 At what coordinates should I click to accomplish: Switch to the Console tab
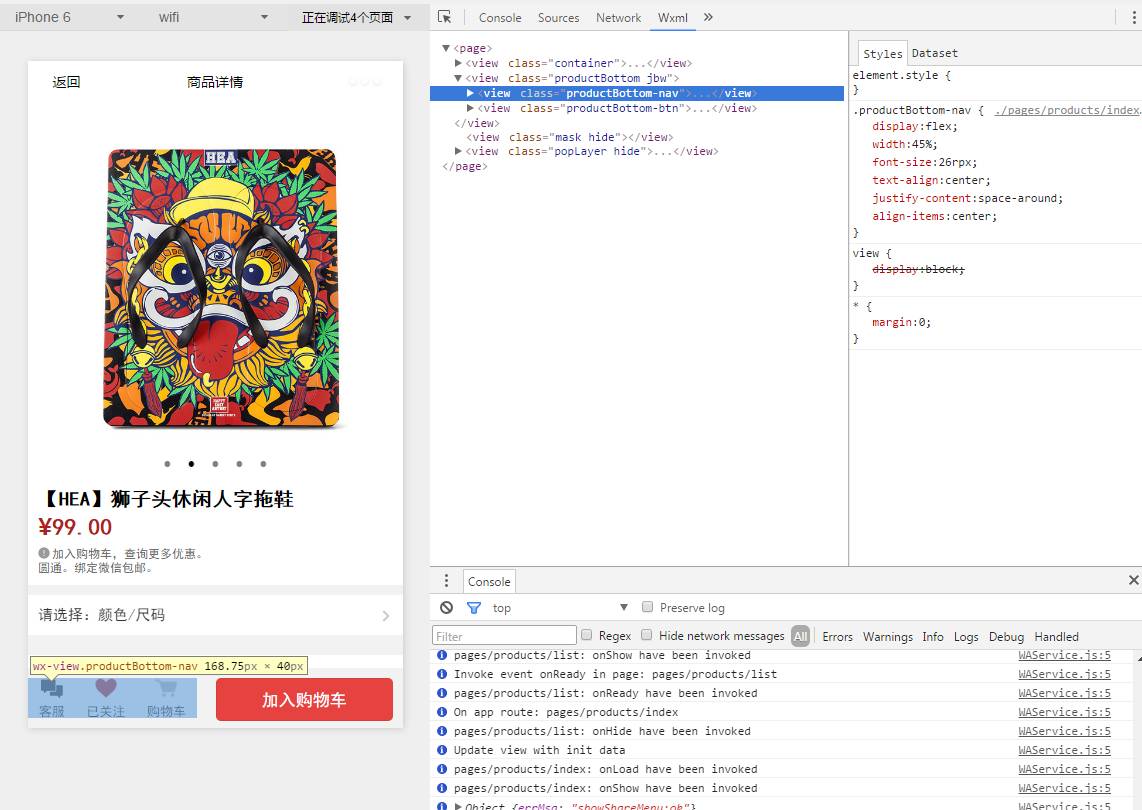[x=500, y=17]
